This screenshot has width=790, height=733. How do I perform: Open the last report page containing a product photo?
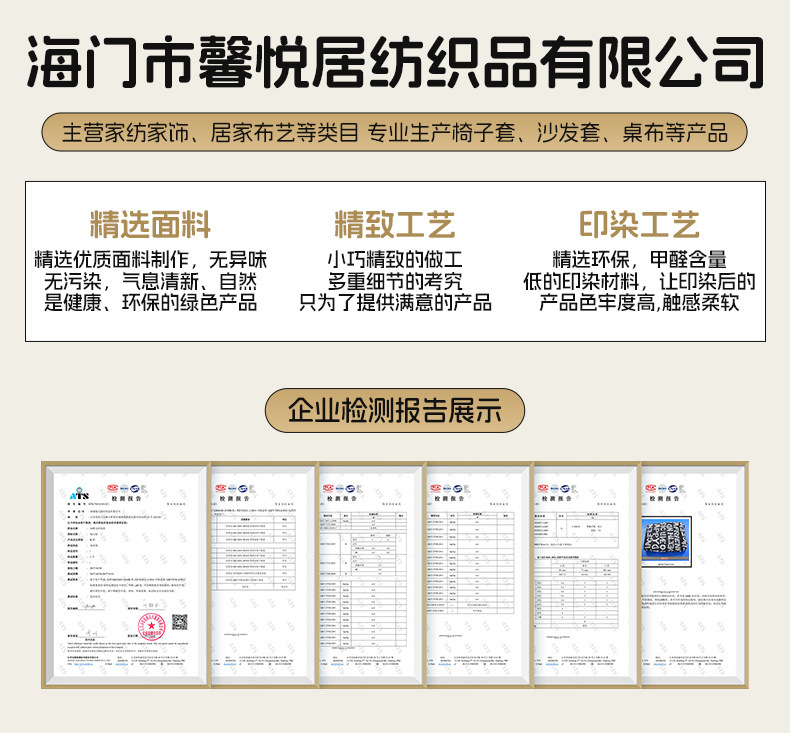[x=695, y=575]
